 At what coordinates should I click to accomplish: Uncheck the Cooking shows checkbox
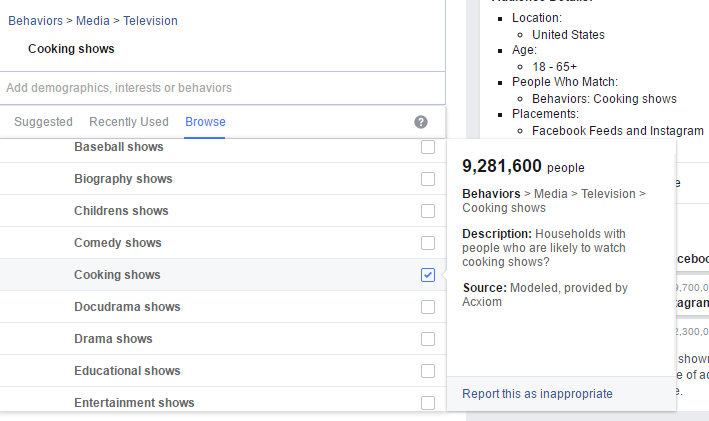point(428,275)
